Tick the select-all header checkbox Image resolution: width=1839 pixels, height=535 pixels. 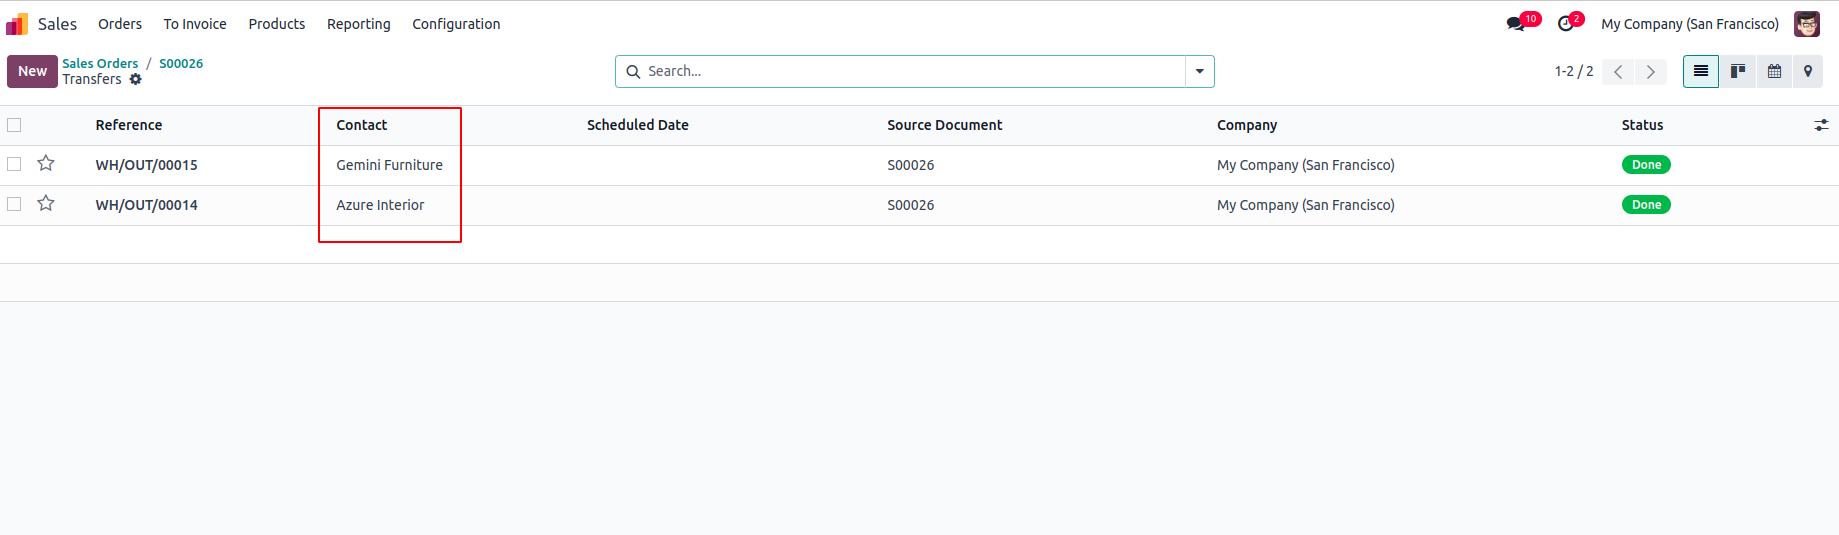(14, 125)
